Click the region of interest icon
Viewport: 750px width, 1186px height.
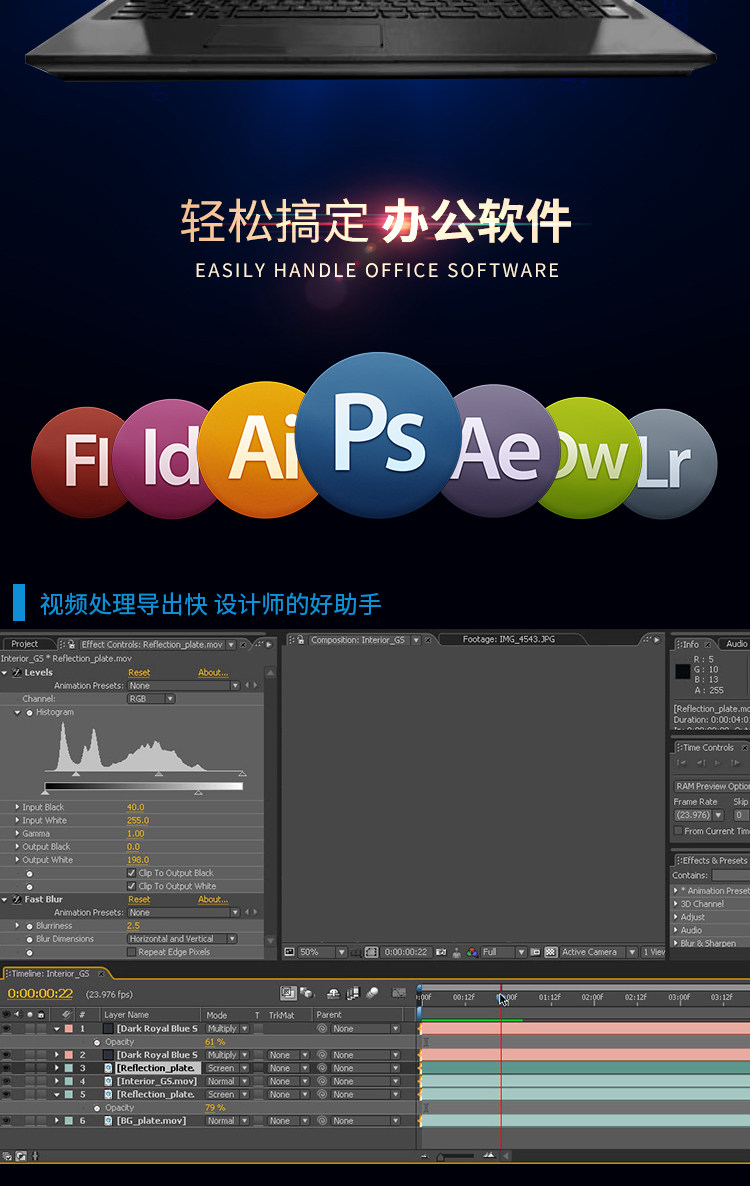point(535,952)
